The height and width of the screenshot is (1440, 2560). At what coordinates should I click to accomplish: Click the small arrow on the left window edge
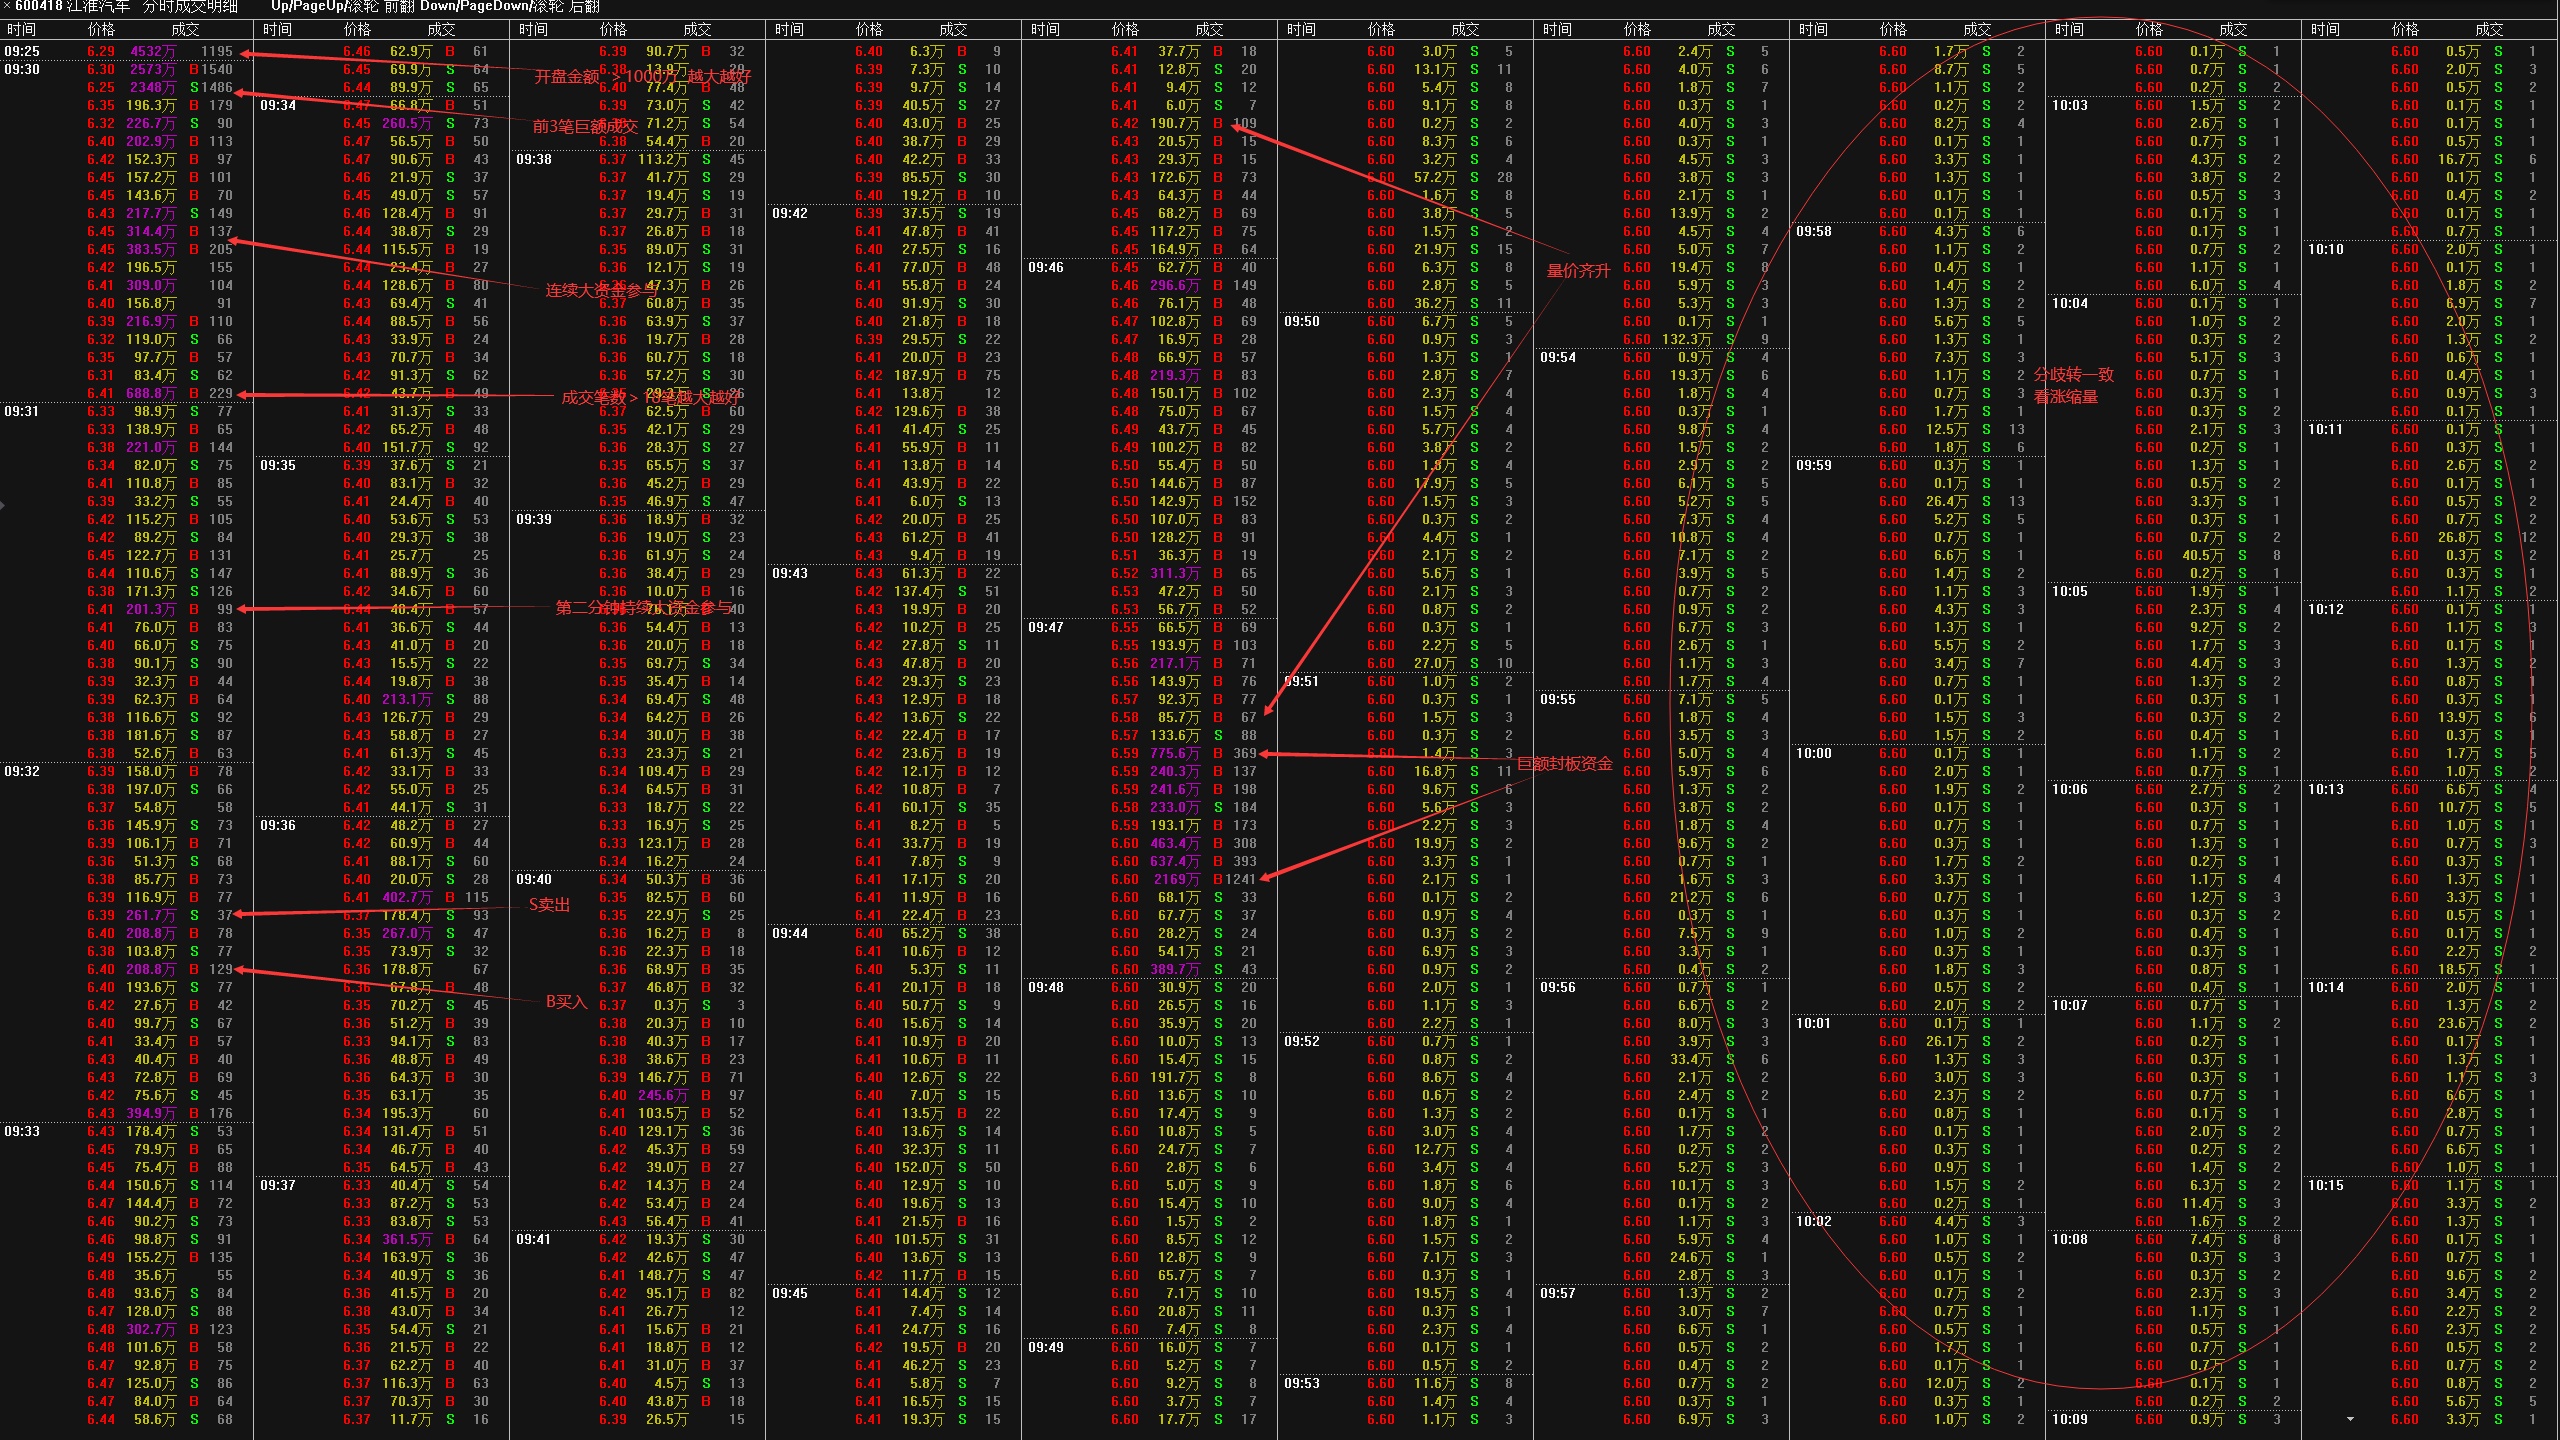pyautogui.click(x=3, y=505)
